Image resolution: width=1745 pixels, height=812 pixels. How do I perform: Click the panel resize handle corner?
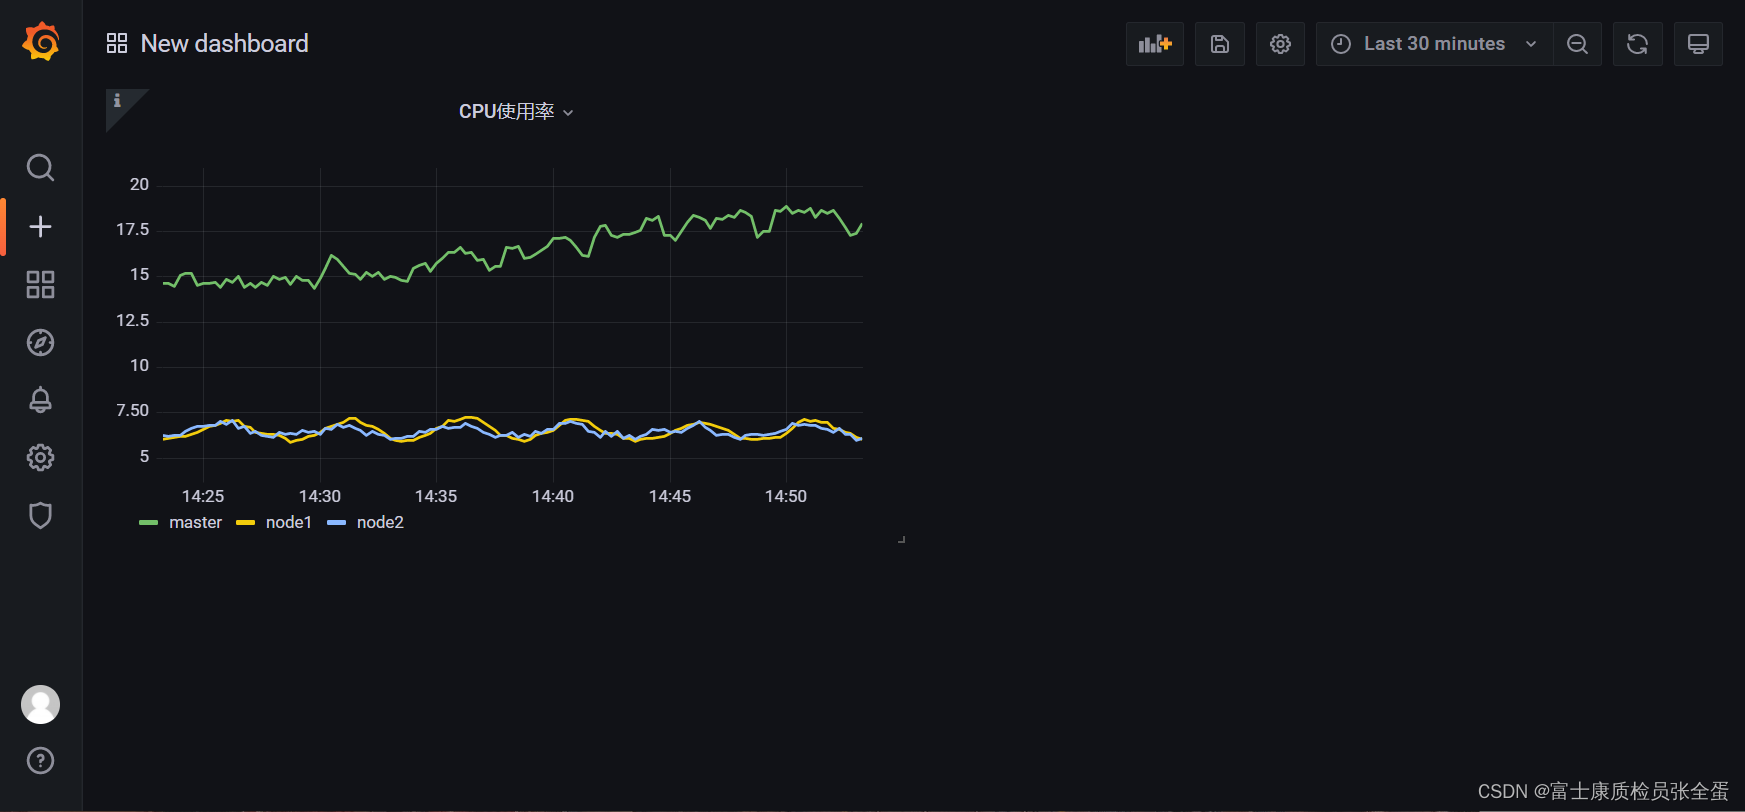(x=902, y=539)
